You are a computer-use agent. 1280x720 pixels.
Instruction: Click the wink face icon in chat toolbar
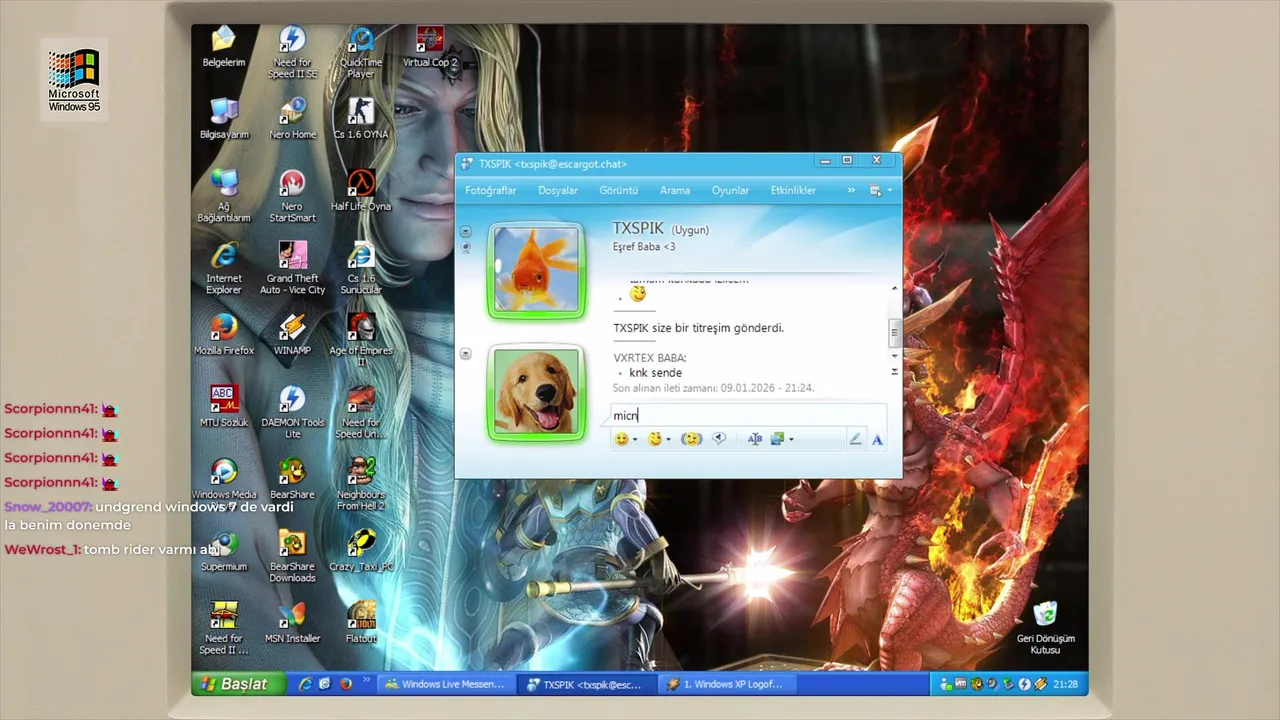tap(654, 439)
